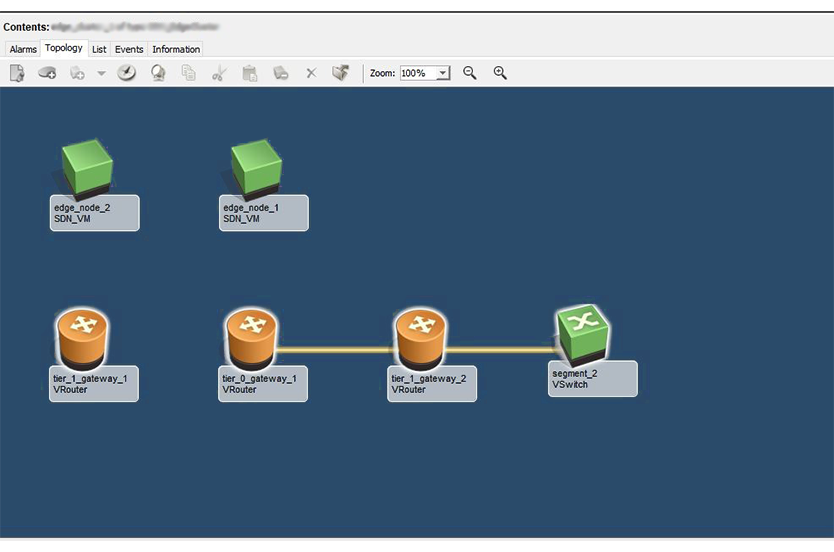834x552 pixels.
Task: Select the edge_node_1 green cube icon
Action: (x=256, y=168)
